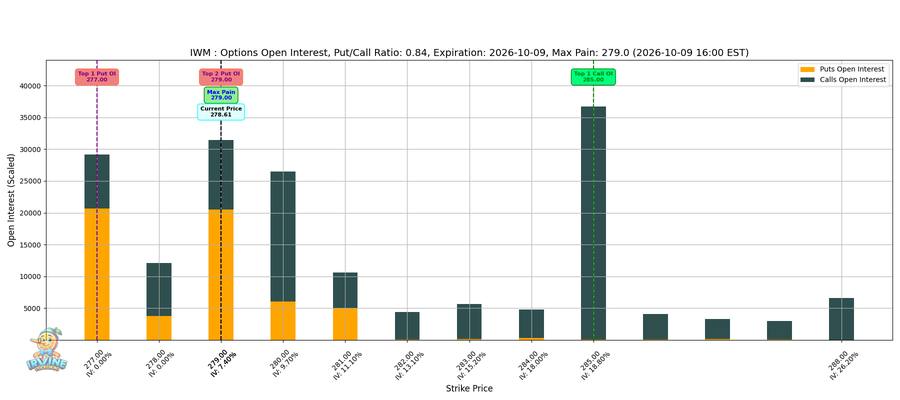This screenshot has height=400, width=900.
Task: Click the x-axis label '283.00 IV: 15.20%'
Action: pyautogui.click(x=470, y=363)
